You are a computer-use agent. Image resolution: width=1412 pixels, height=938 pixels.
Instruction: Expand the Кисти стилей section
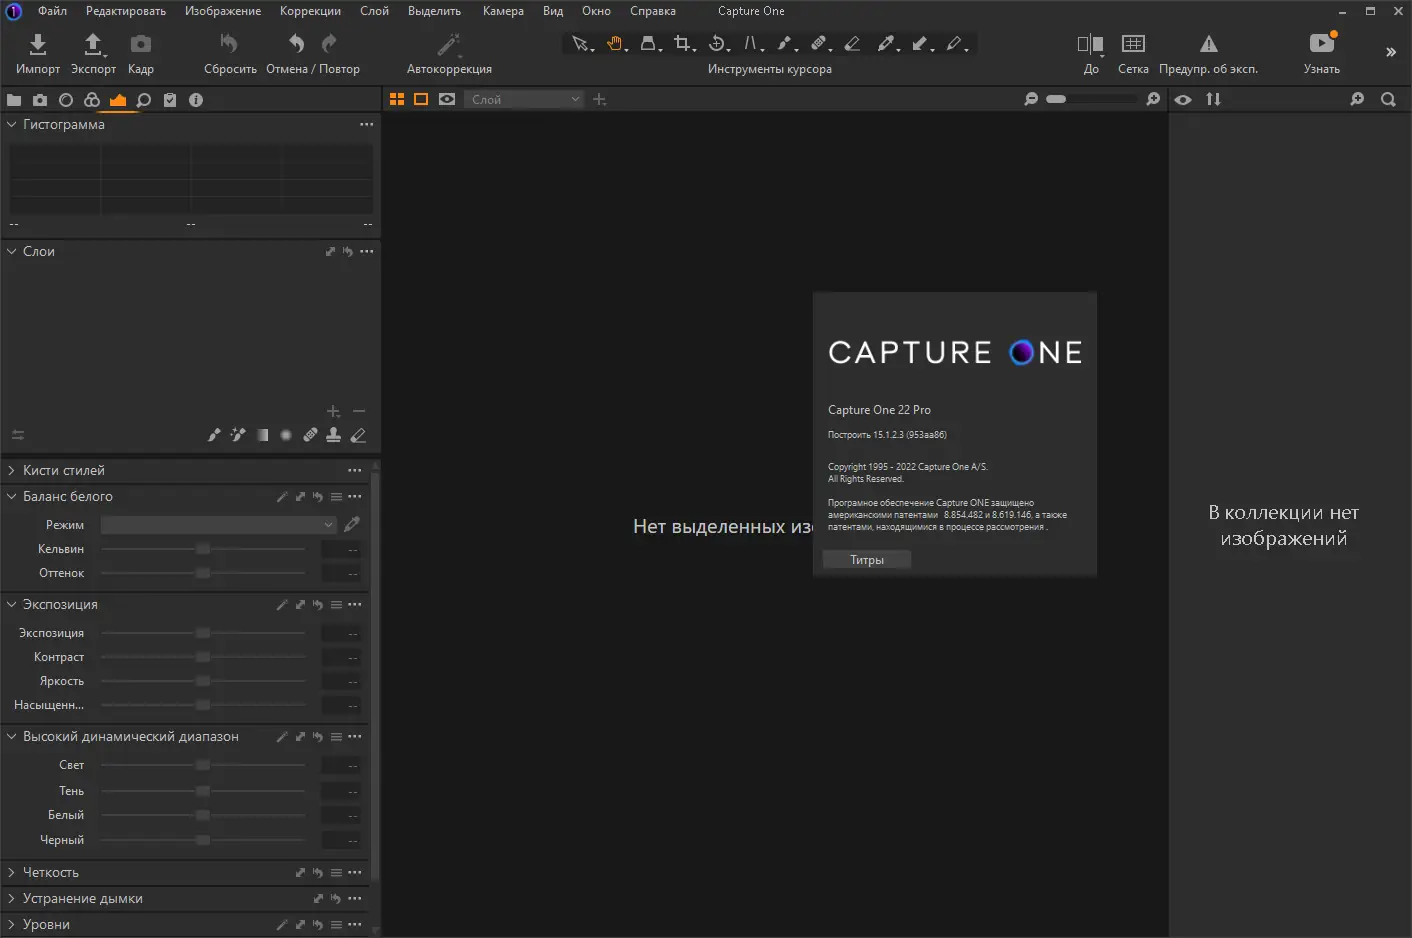pyautogui.click(x=63, y=470)
